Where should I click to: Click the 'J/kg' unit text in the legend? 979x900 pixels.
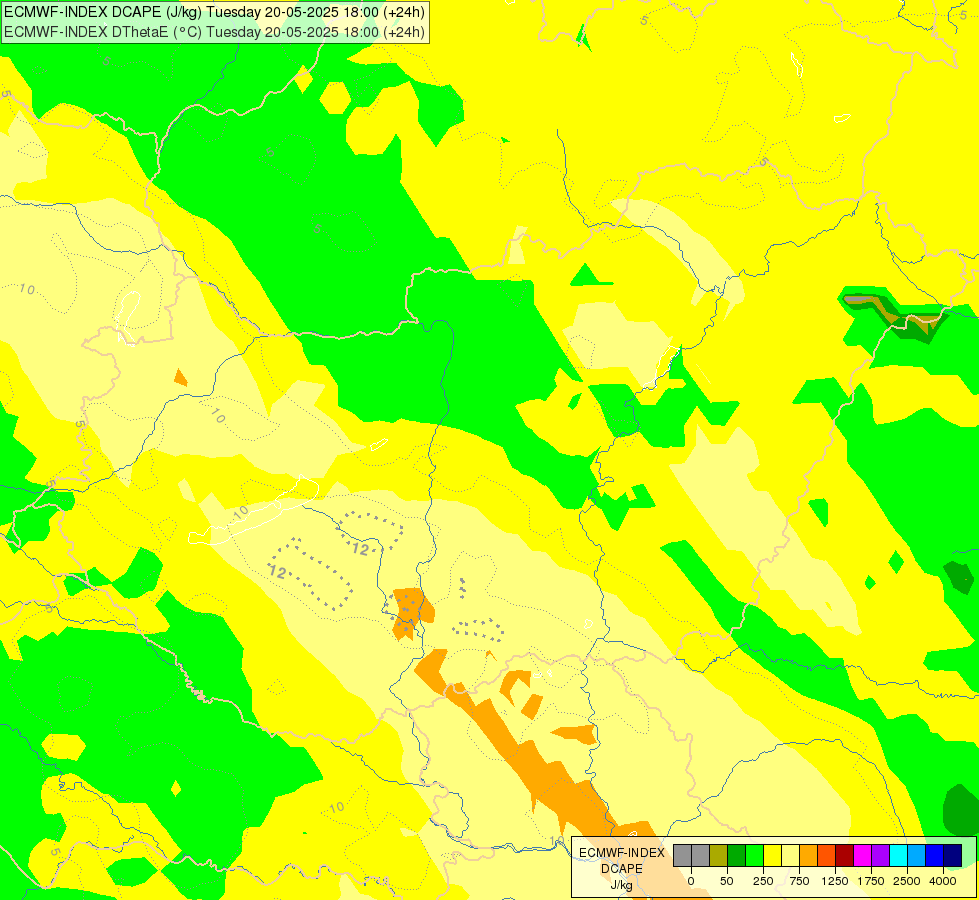[x=621, y=886]
